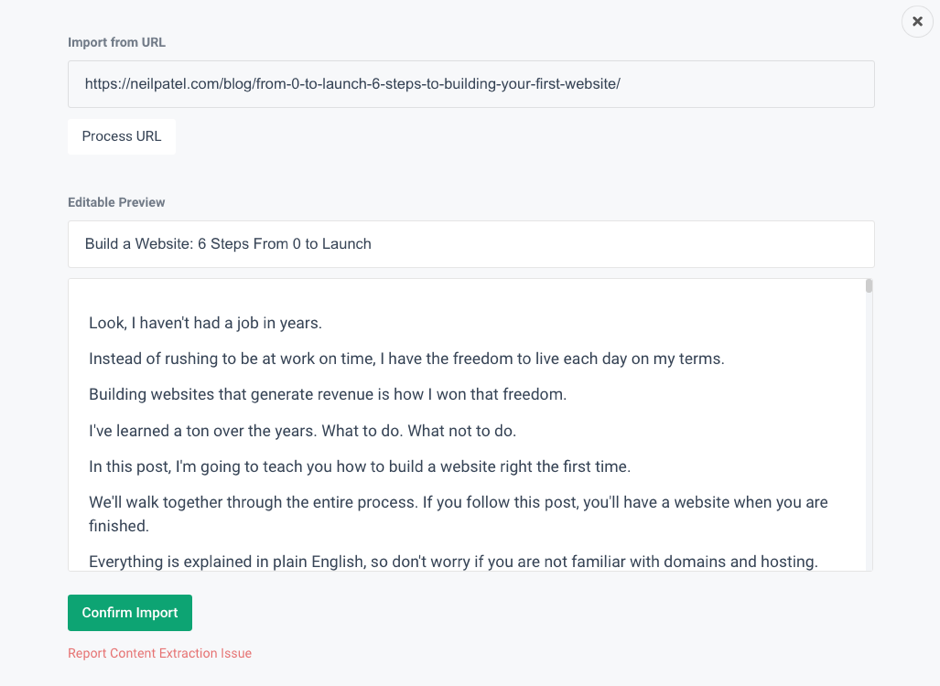
Task: Focus the Import from URL text field
Action: coord(471,84)
